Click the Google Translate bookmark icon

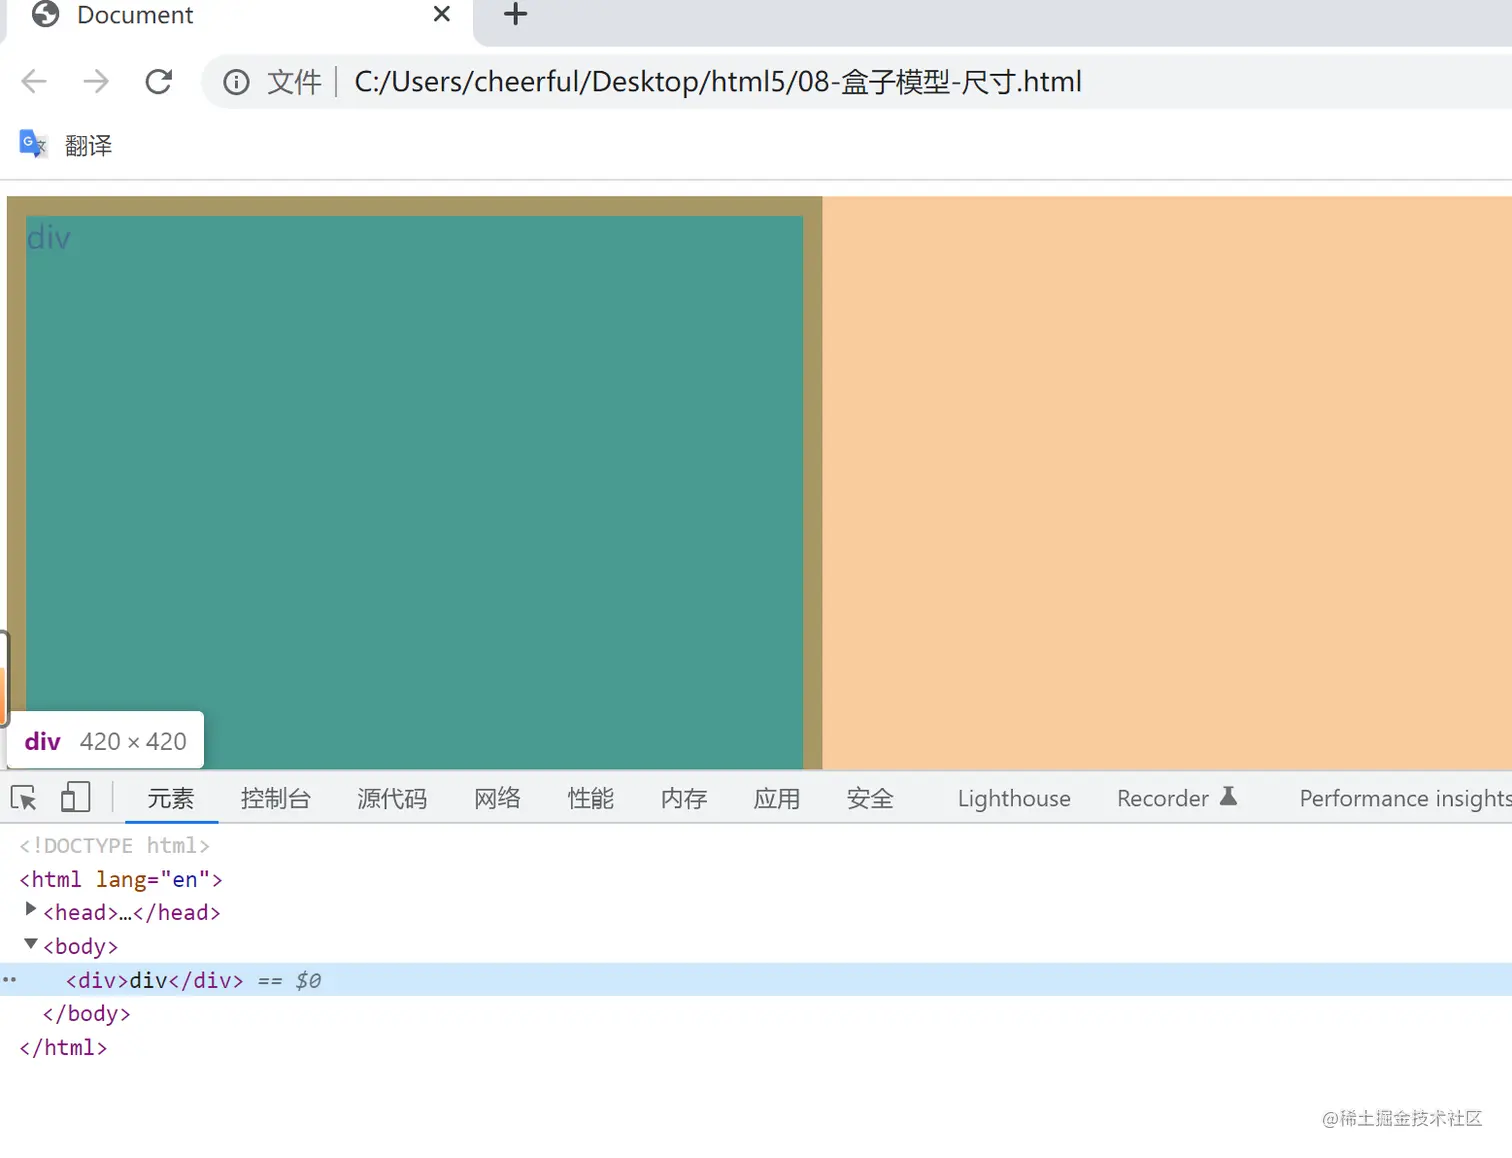coord(33,145)
